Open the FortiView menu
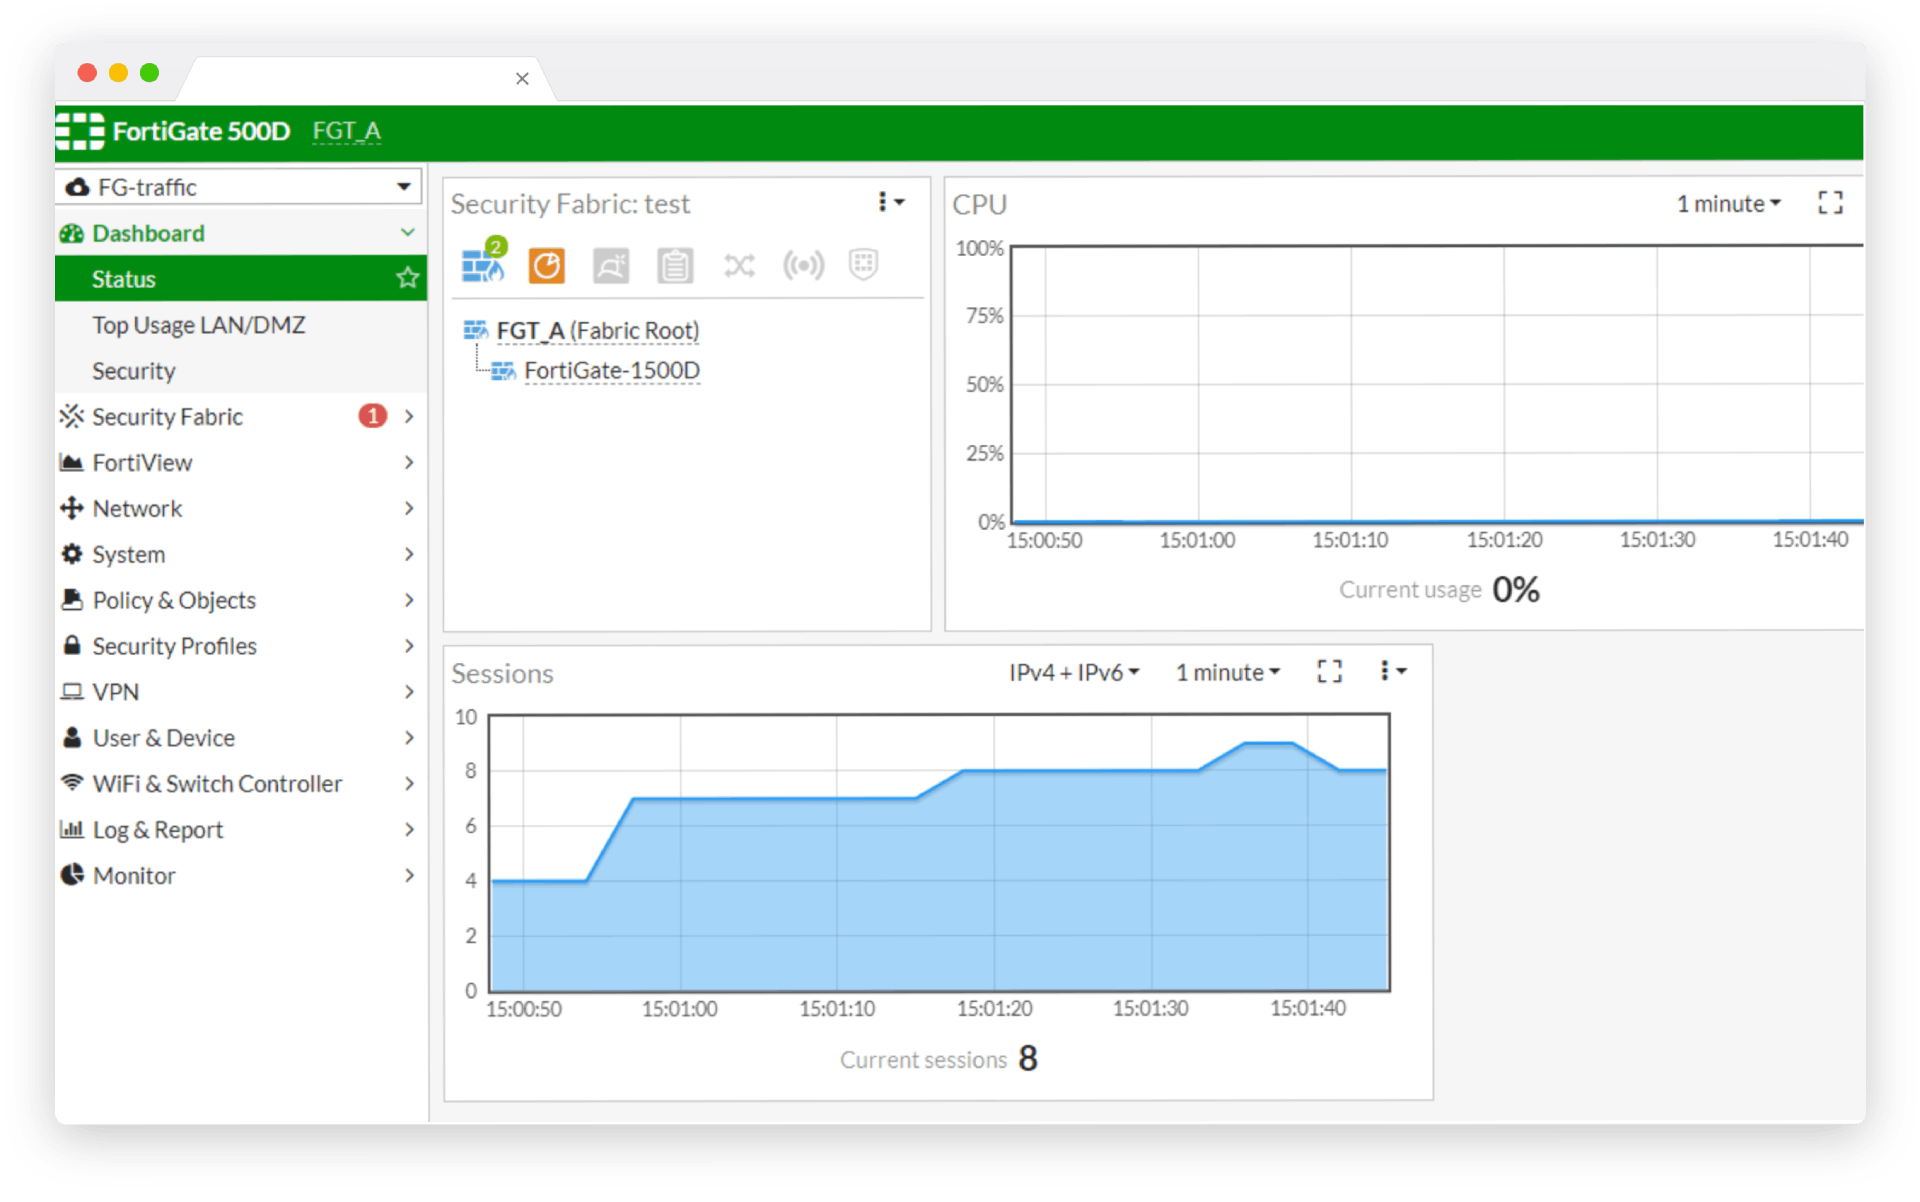 [x=241, y=462]
